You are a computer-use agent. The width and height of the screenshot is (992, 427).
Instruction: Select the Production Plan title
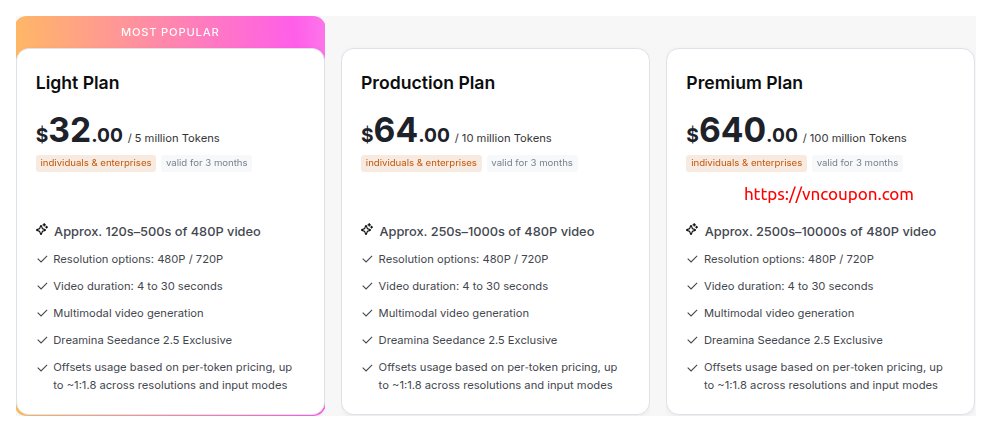click(428, 83)
